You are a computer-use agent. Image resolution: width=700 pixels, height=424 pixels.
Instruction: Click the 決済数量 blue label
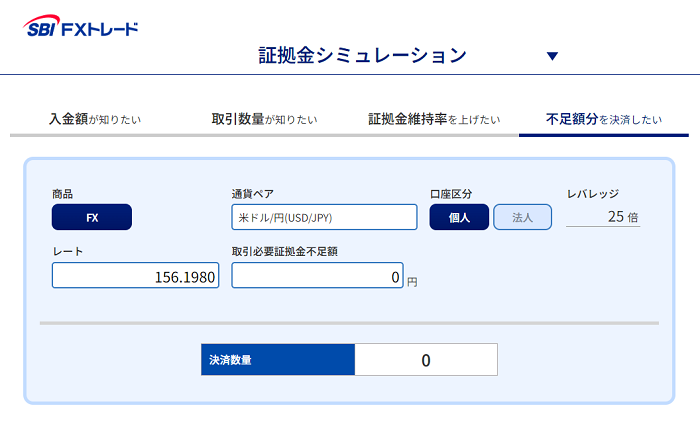click(x=278, y=360)
